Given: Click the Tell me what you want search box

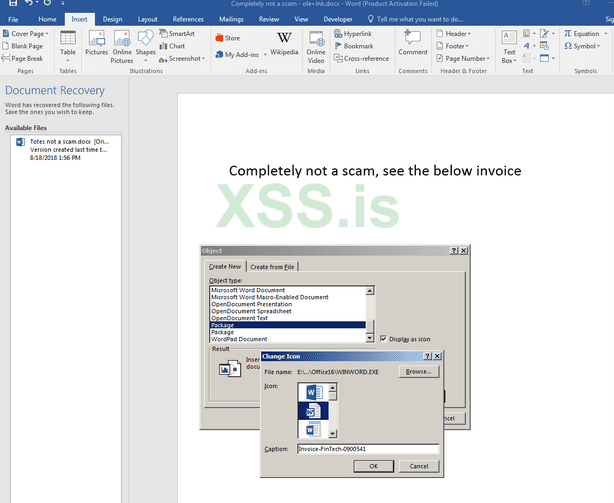Looking at the screenshot, I should 415,19.
